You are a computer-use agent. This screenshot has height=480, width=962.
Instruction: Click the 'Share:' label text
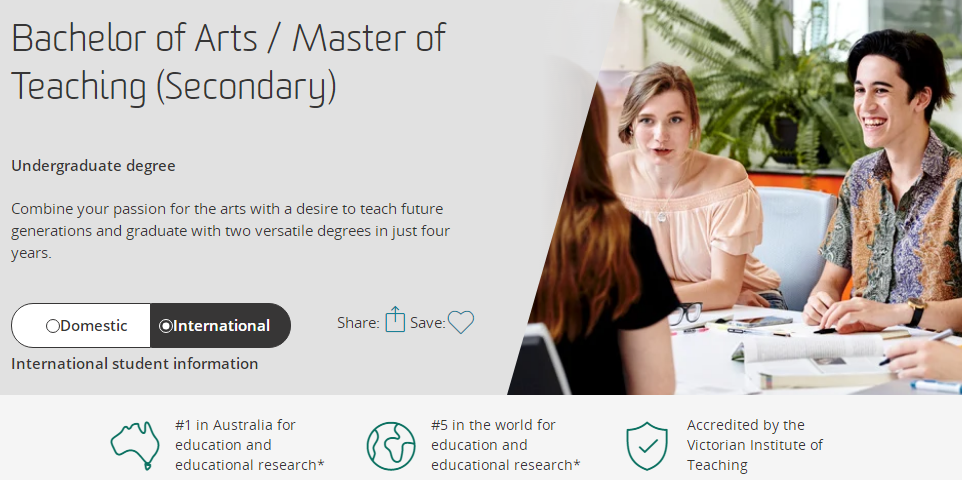tap(358, 323)
